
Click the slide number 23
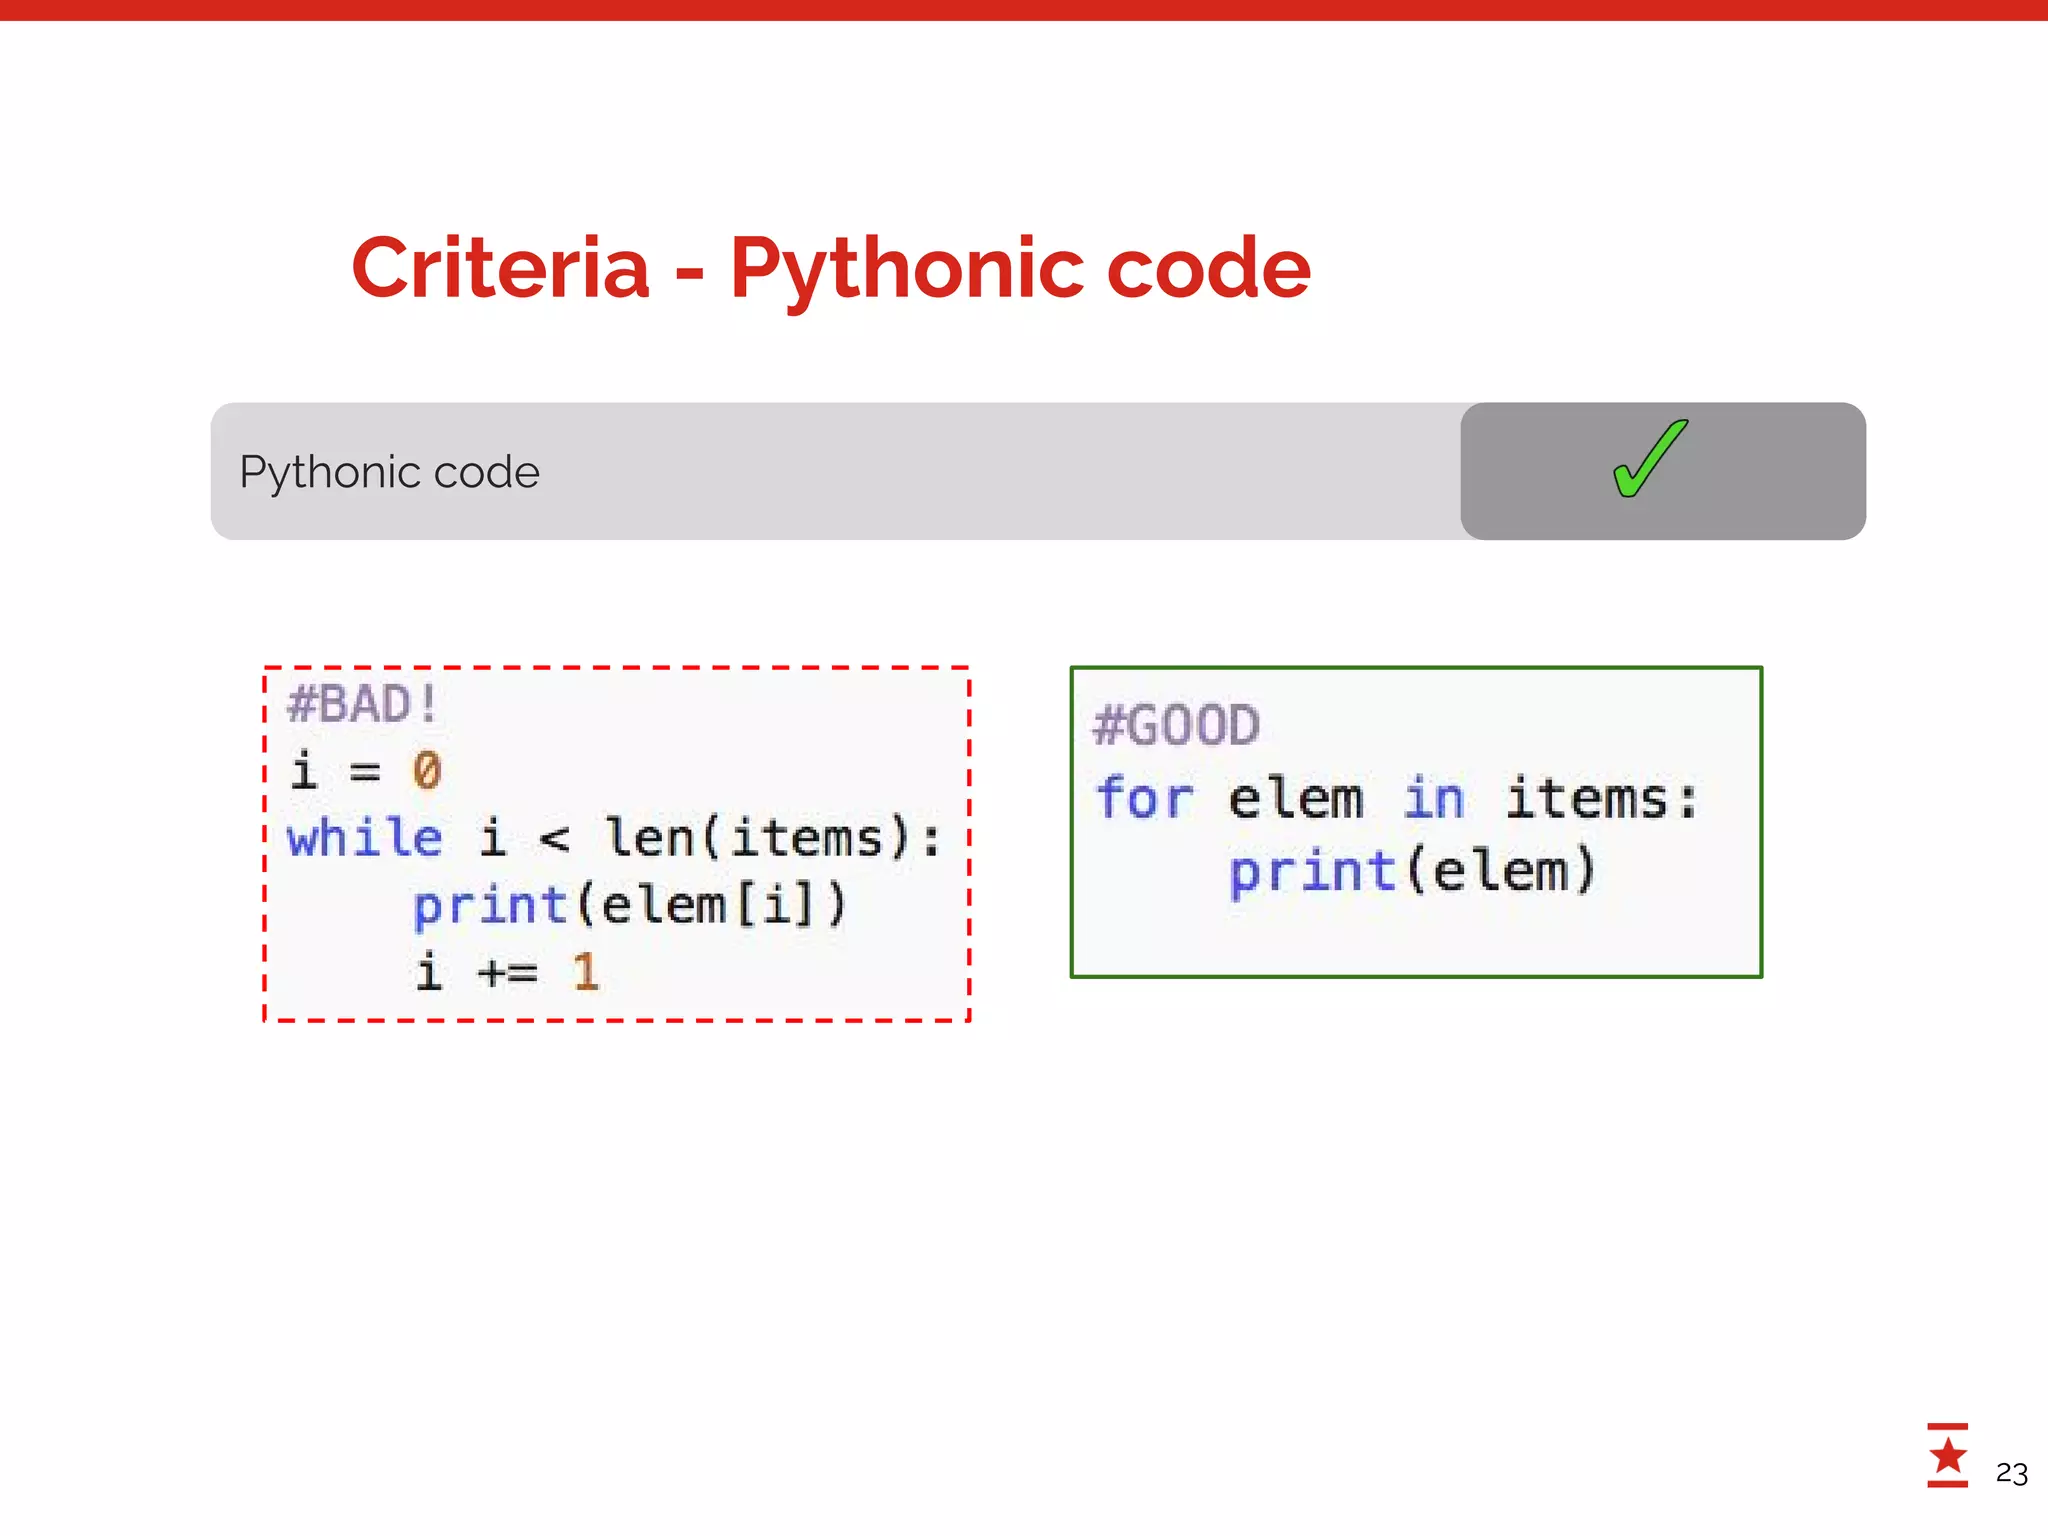click(x=2011, y=1473)
